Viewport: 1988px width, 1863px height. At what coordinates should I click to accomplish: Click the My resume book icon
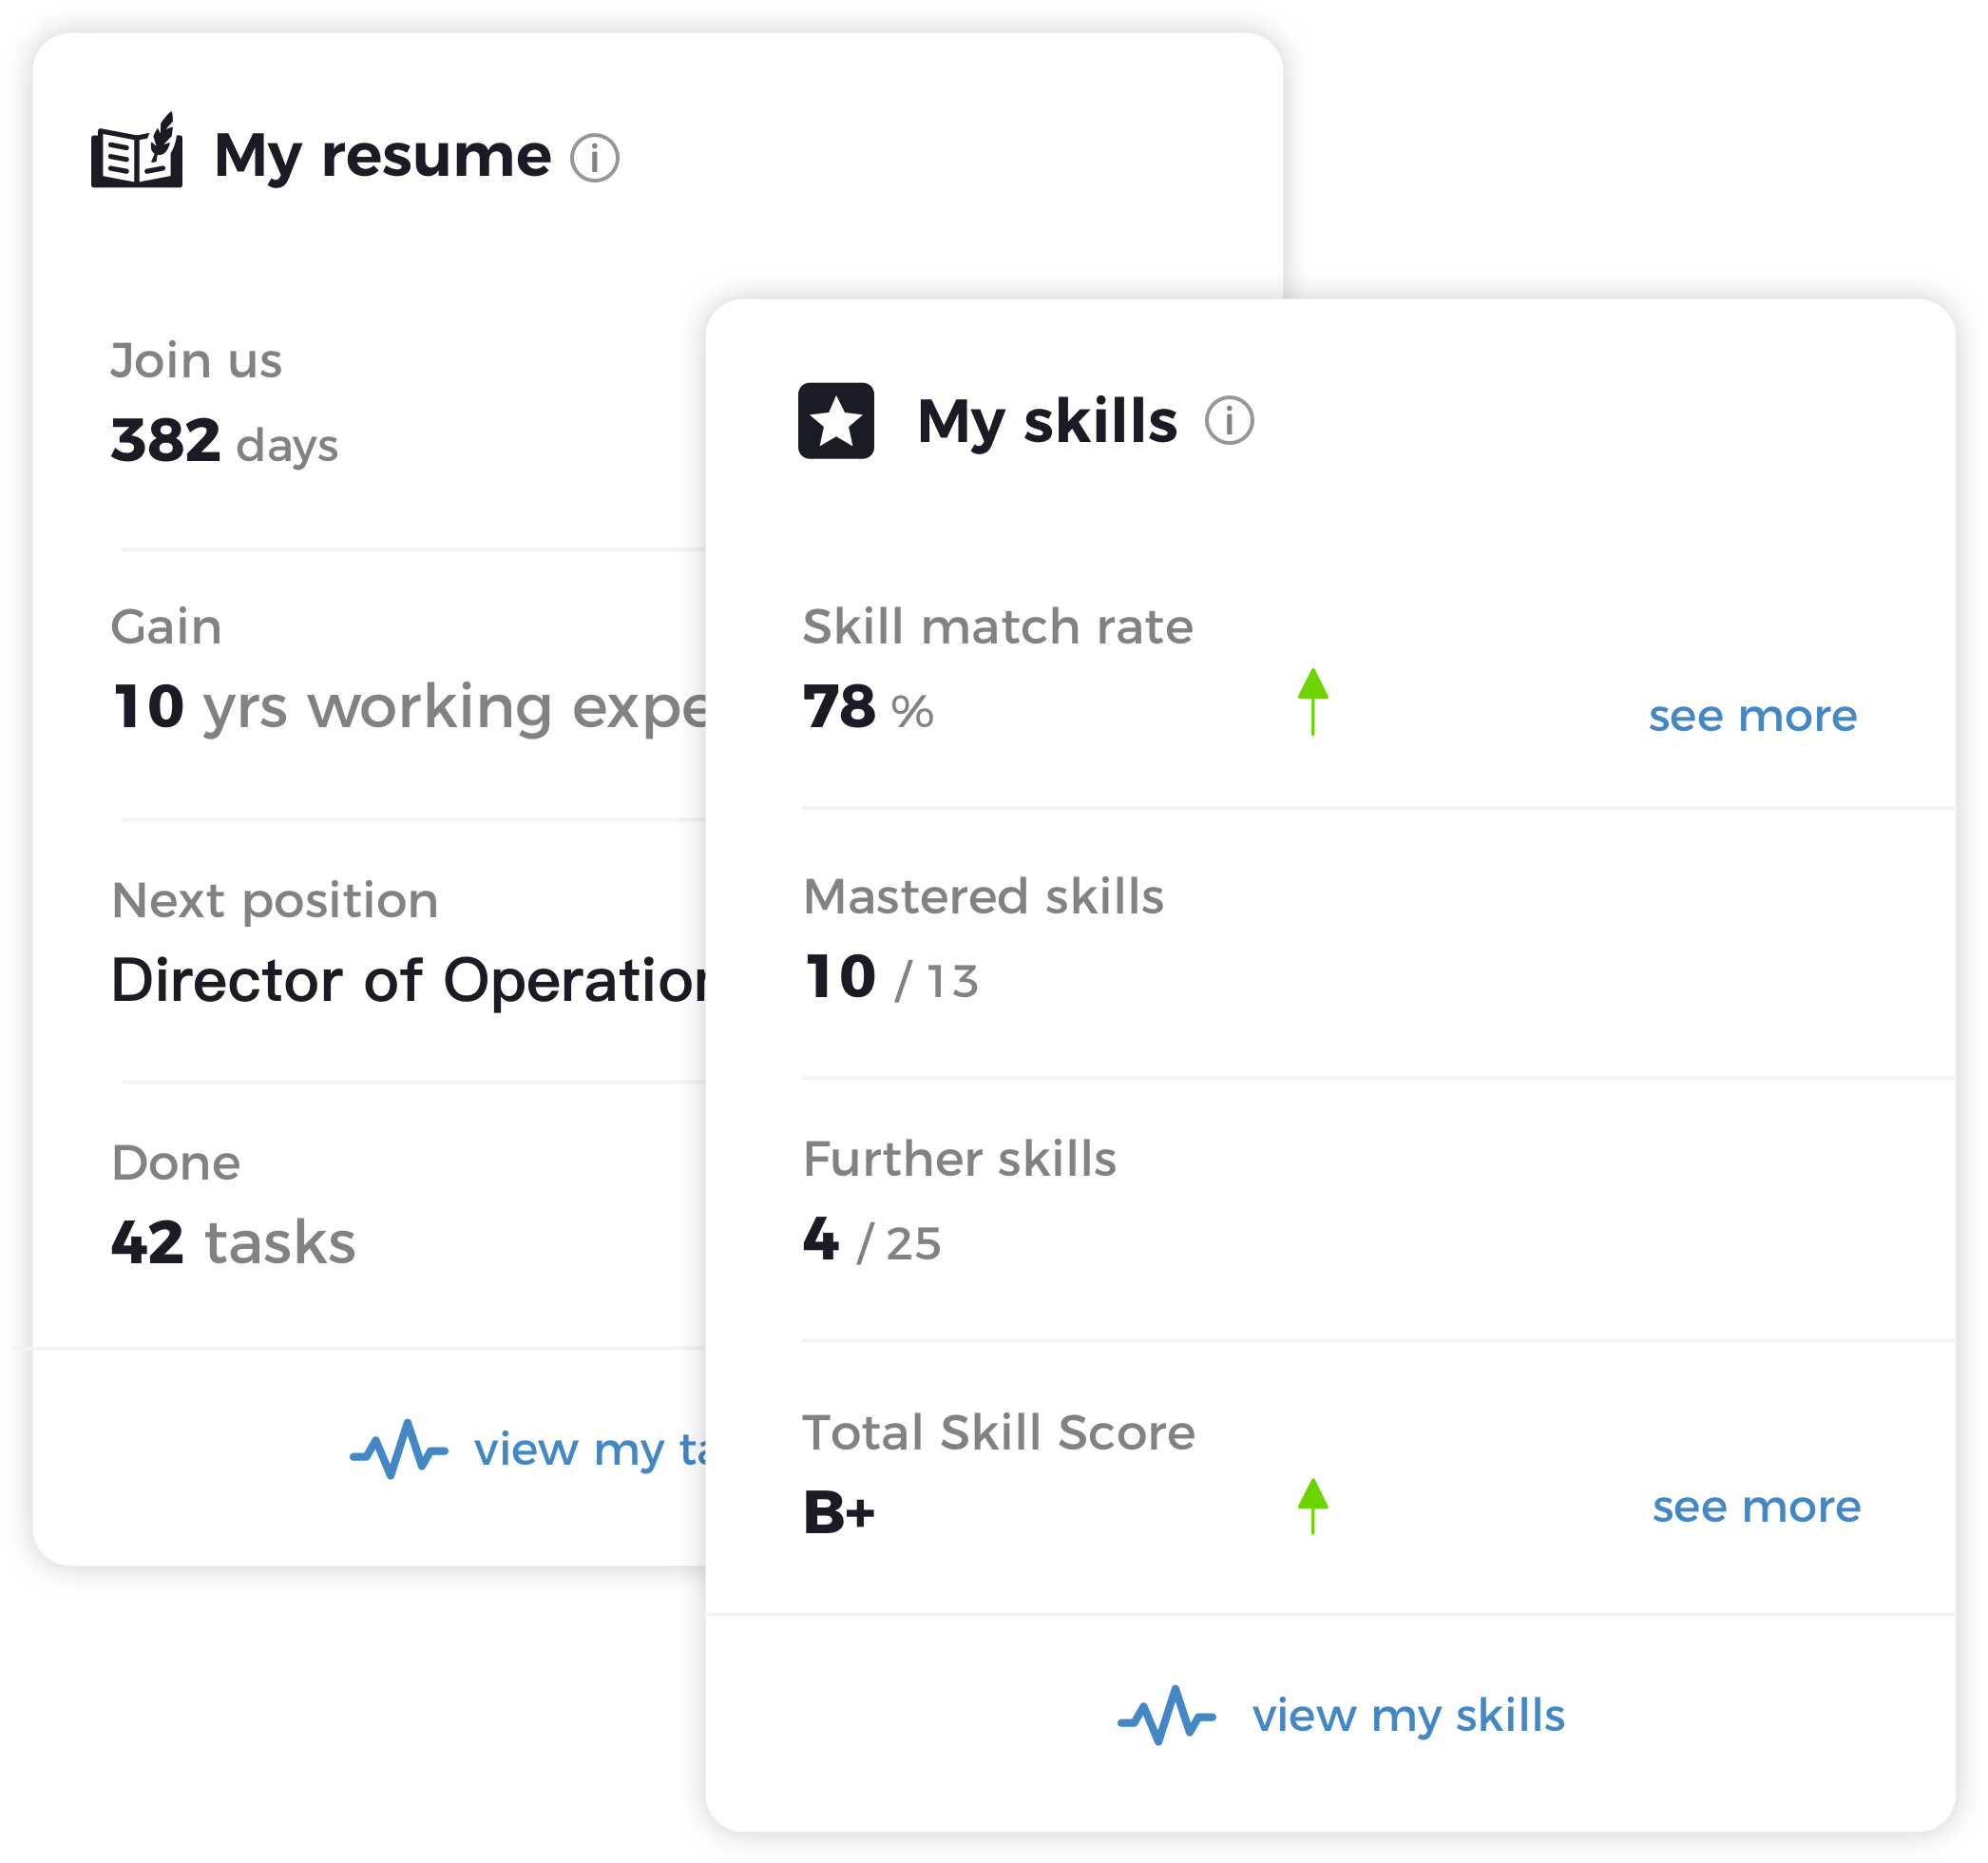137,150
